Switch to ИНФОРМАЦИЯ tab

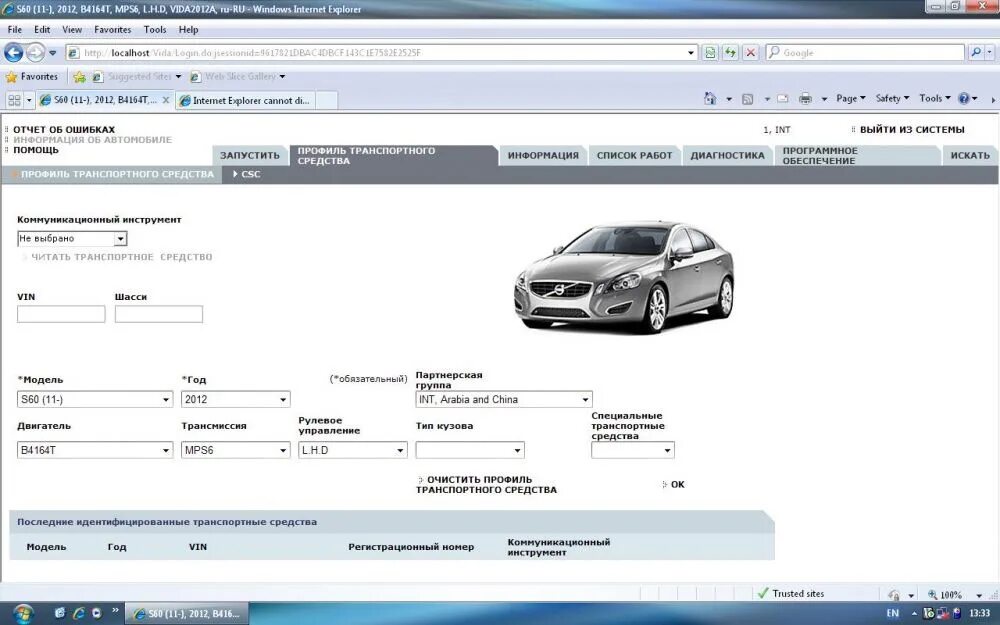[543, 156]
